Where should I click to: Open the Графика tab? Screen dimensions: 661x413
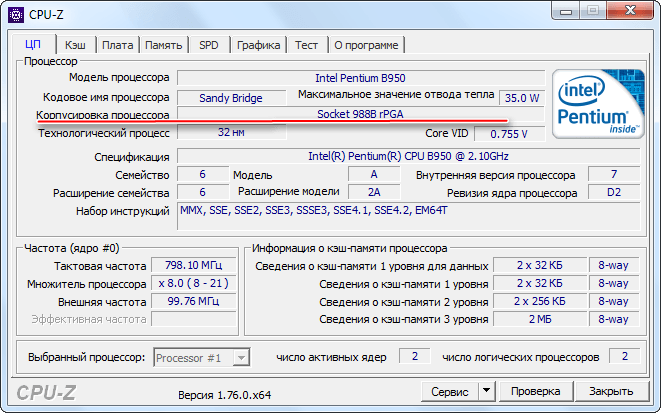pos(258,45)
